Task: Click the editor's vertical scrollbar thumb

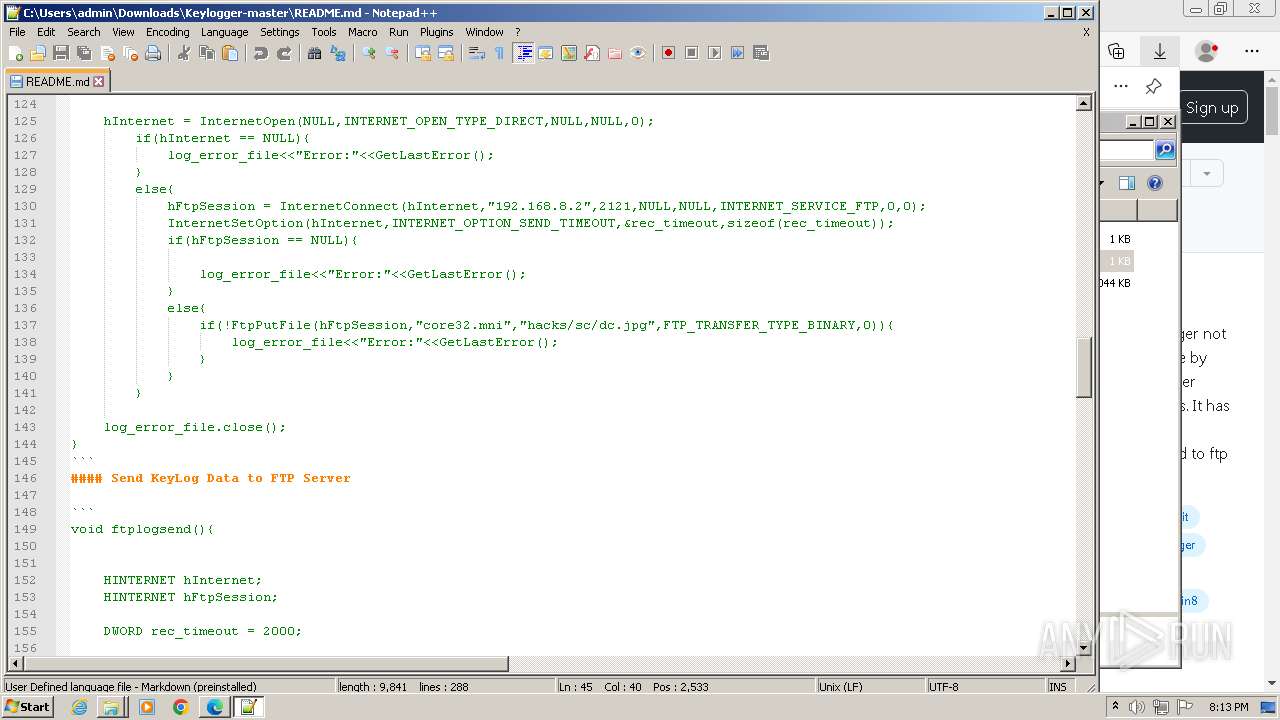Action: tap(1084, 368)
